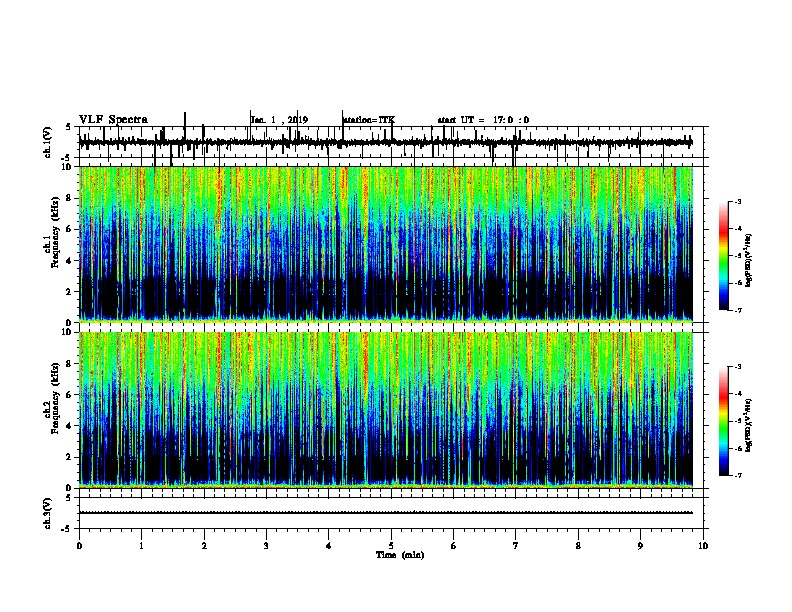Click the ch.2 spectrogram color bar
792x612 pixels.
coord(723,421)
